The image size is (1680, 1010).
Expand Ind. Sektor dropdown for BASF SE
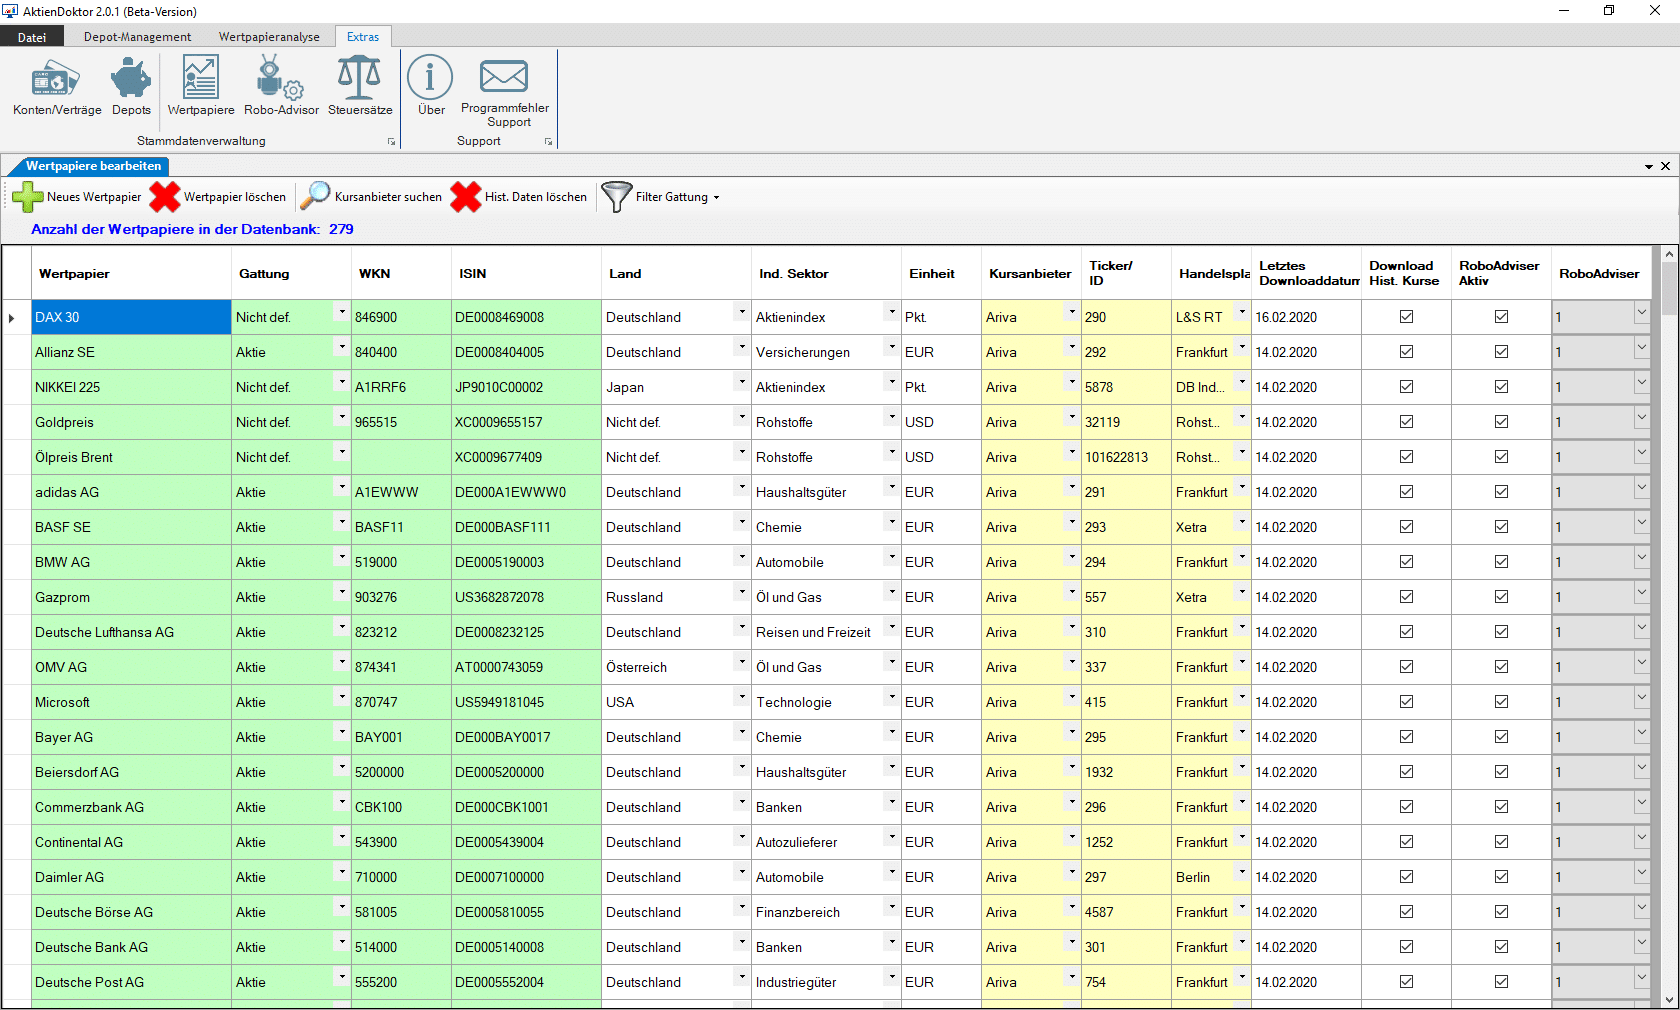tap(892, 522)
